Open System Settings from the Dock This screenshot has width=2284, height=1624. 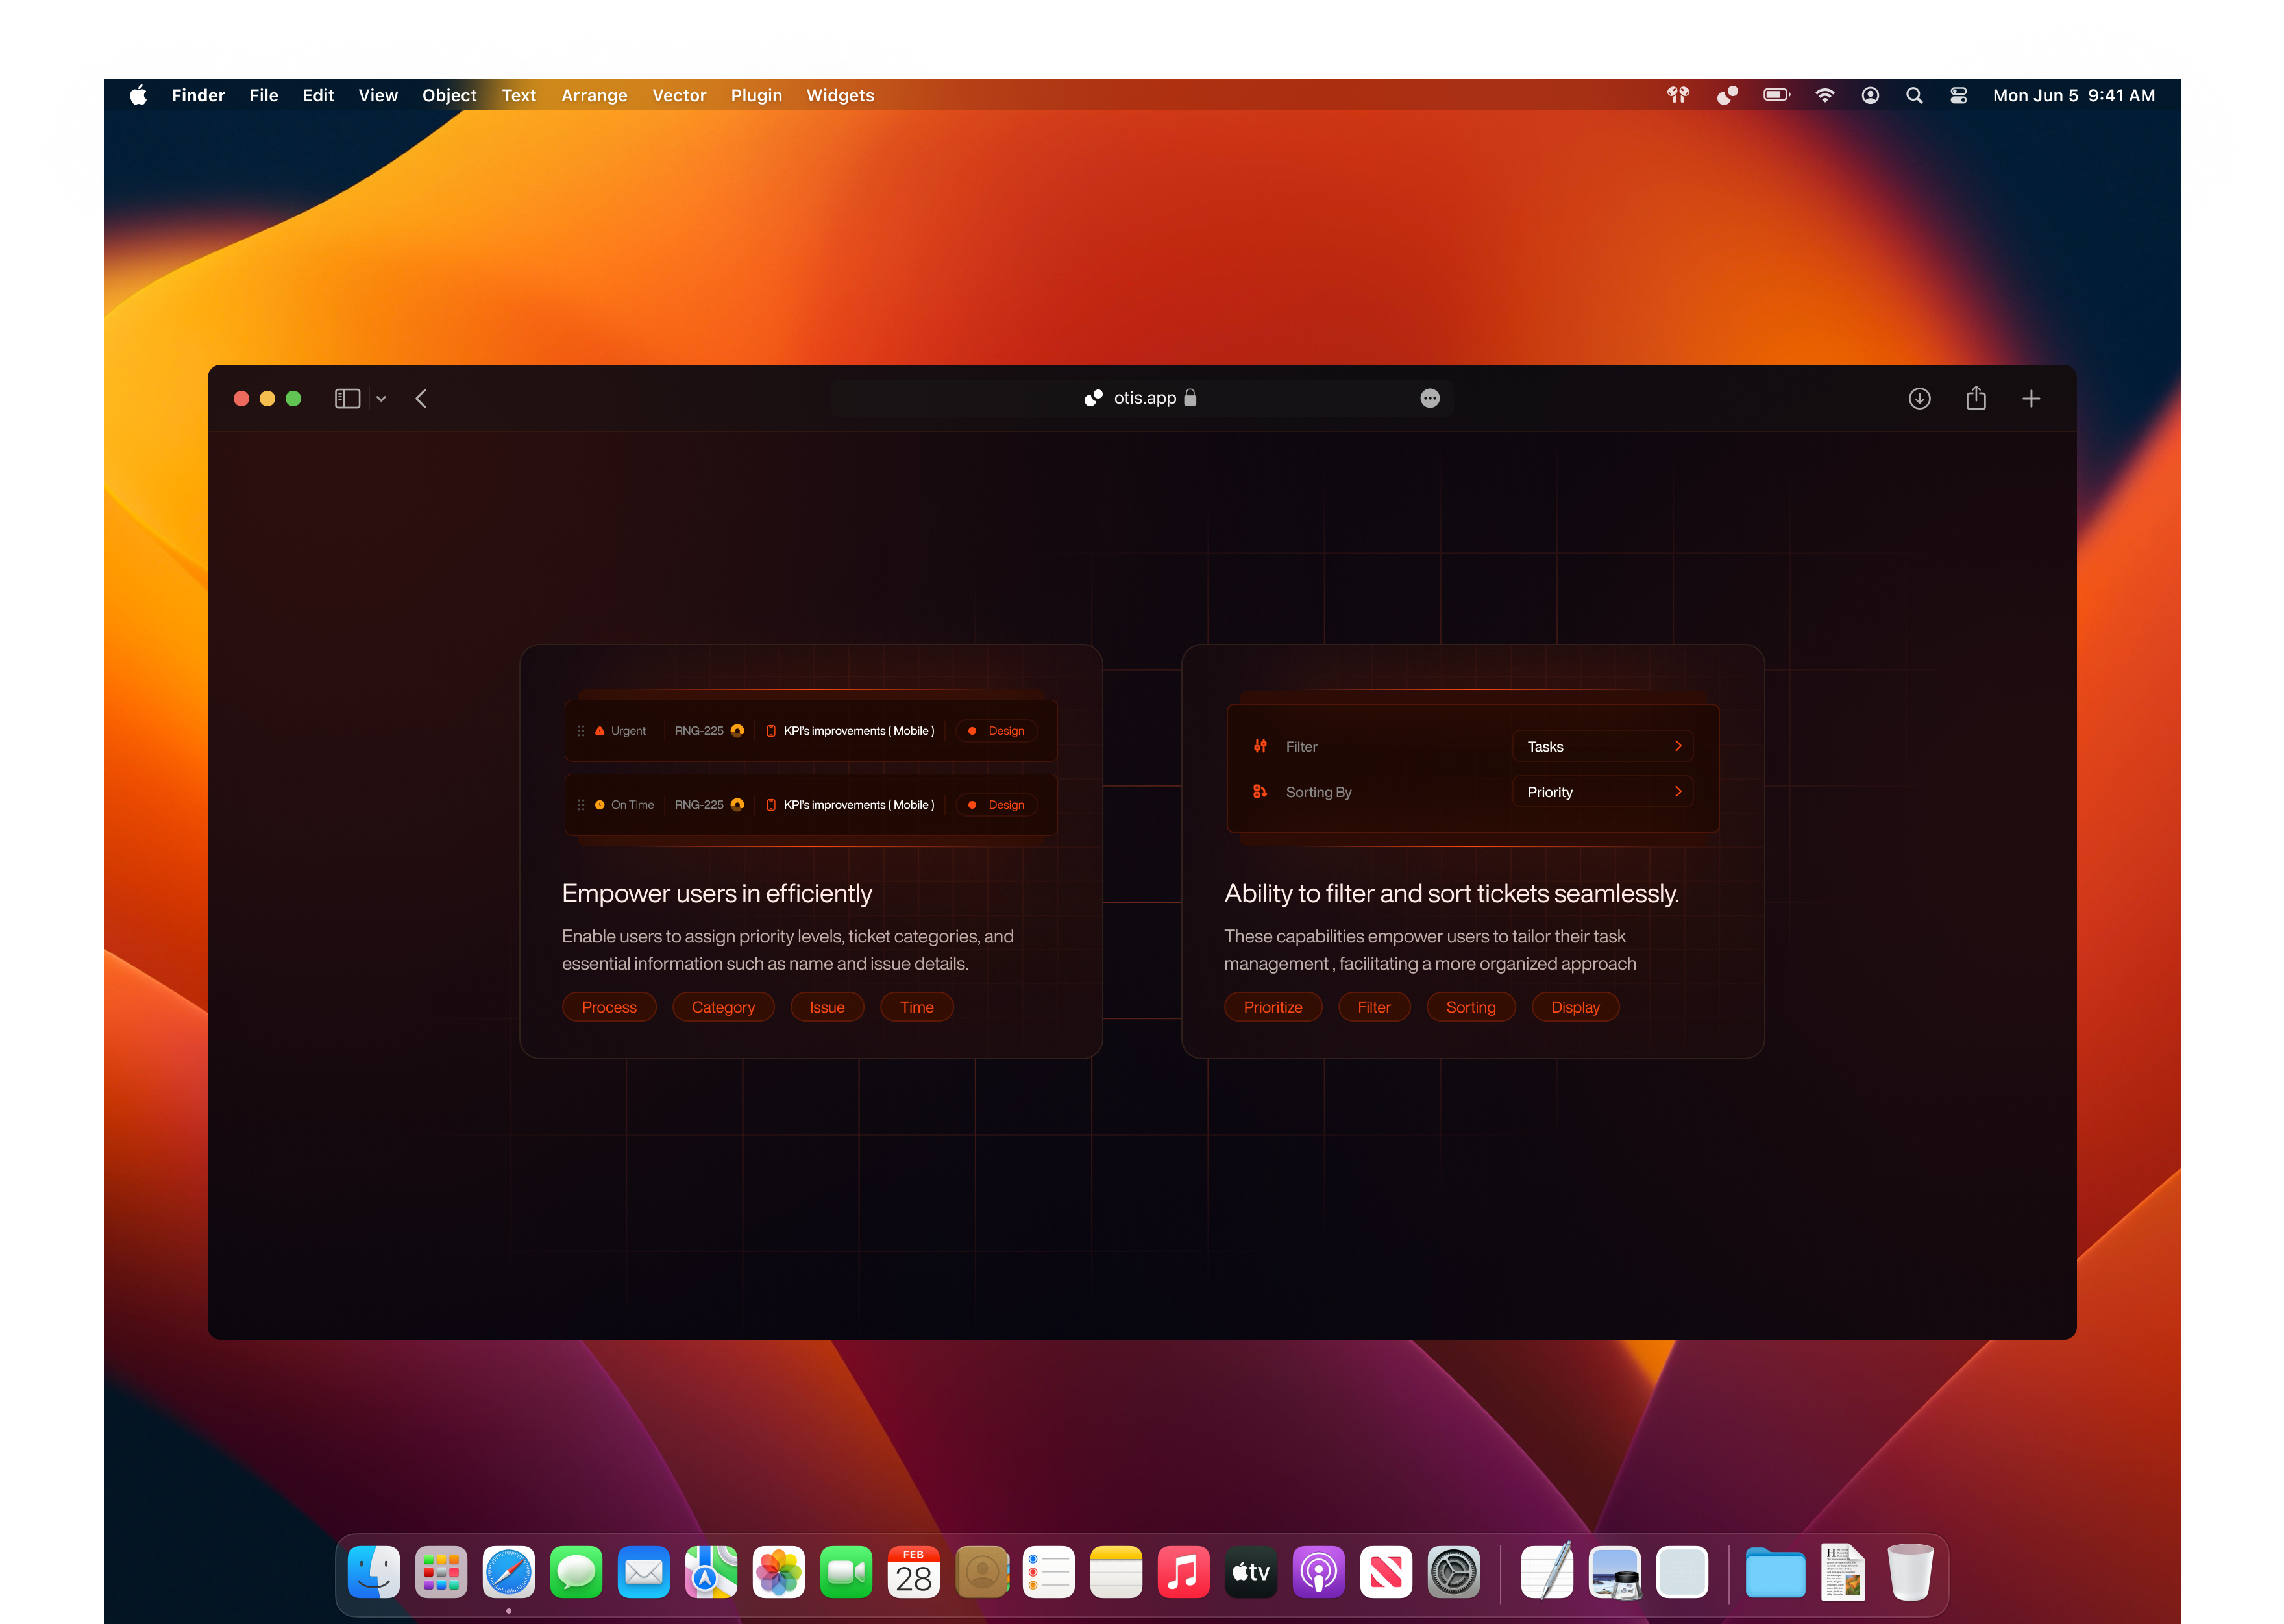1453,1573
